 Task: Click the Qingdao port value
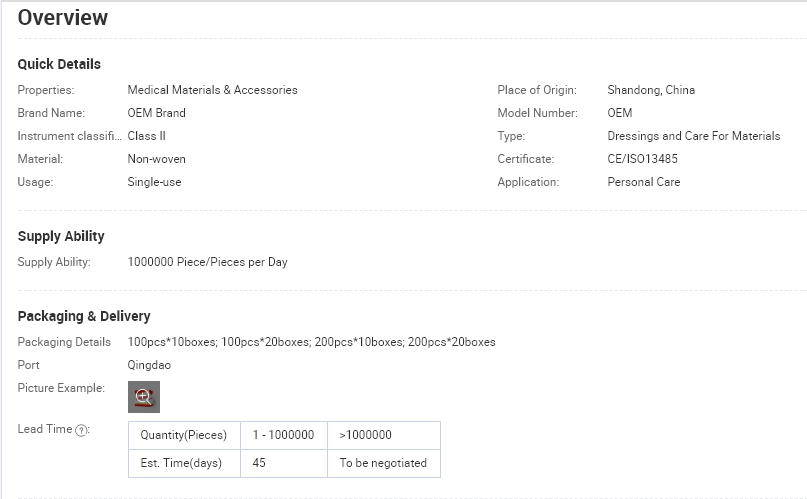[149, 365]
